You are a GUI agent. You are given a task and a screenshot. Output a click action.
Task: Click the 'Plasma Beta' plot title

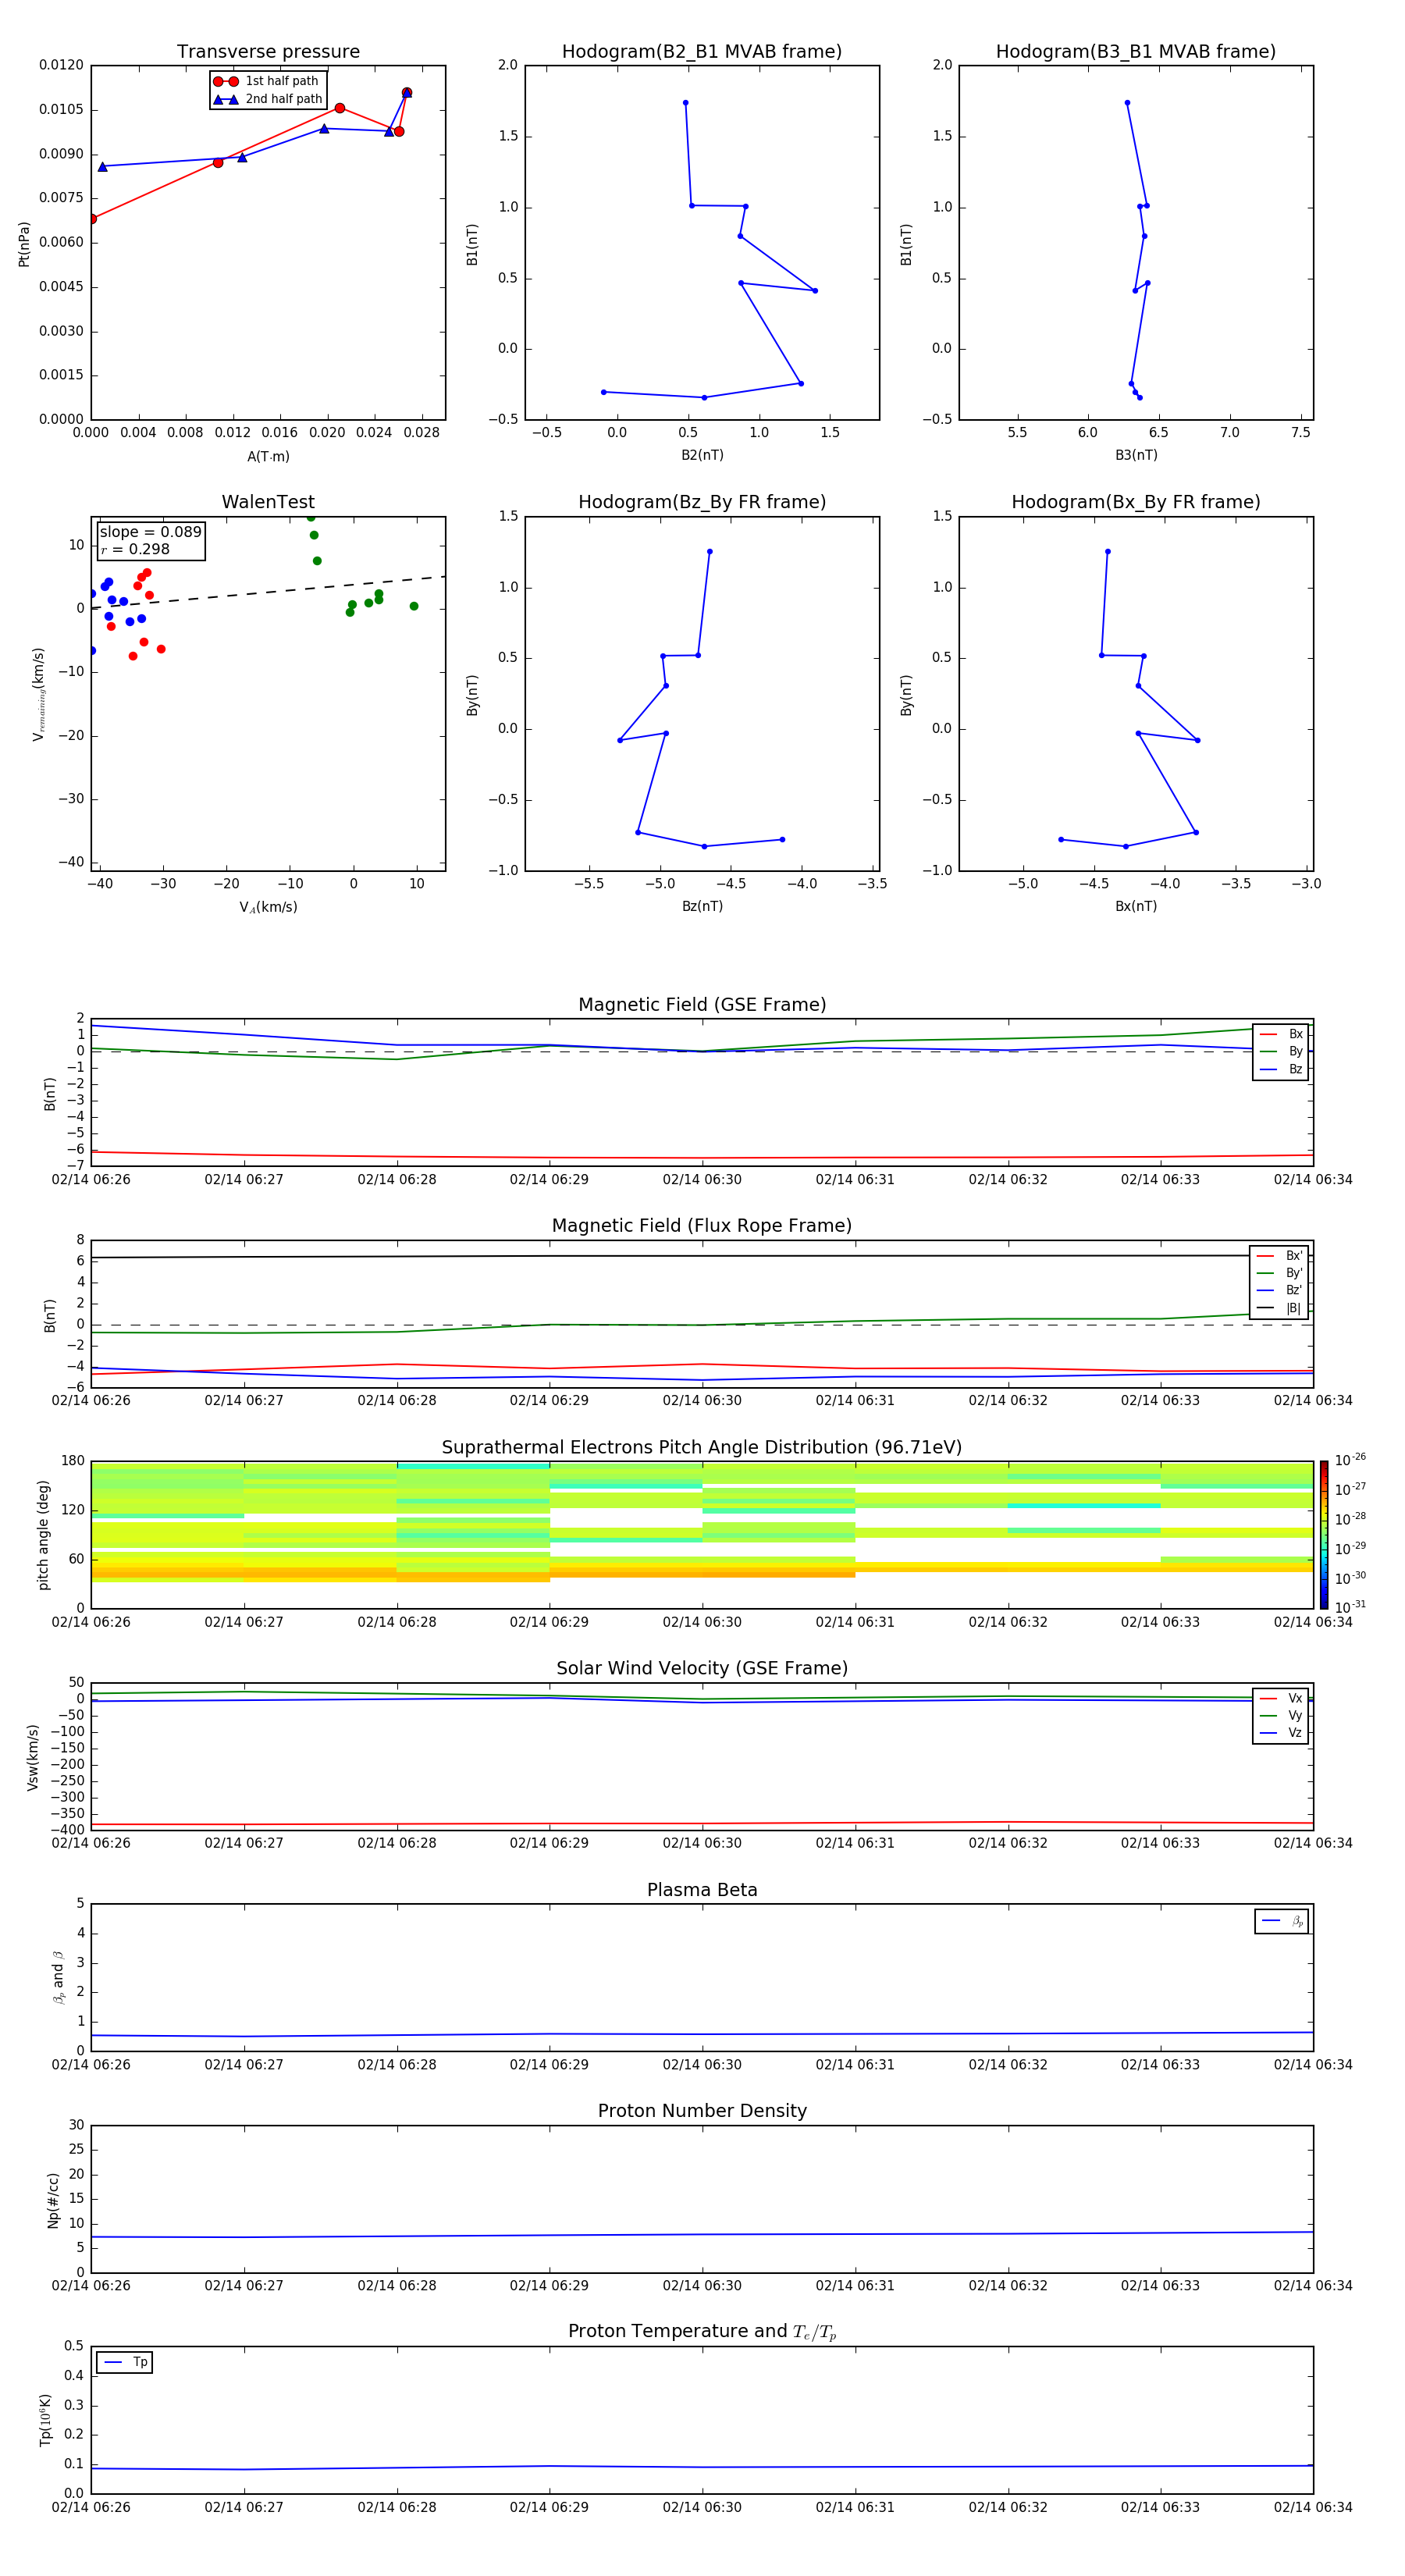click(702, 1891)
